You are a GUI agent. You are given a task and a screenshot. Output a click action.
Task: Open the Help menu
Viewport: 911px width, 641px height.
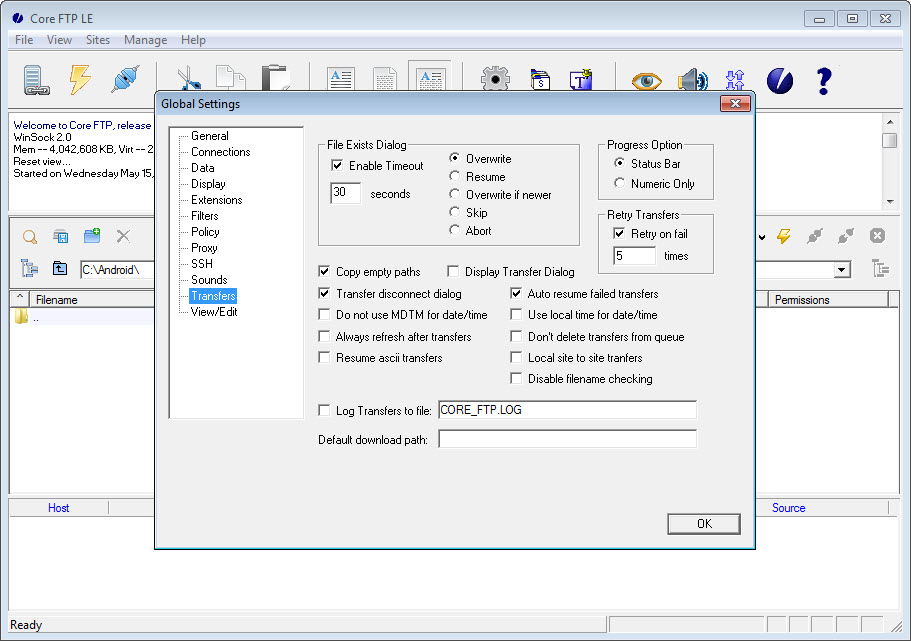point(193,40)
